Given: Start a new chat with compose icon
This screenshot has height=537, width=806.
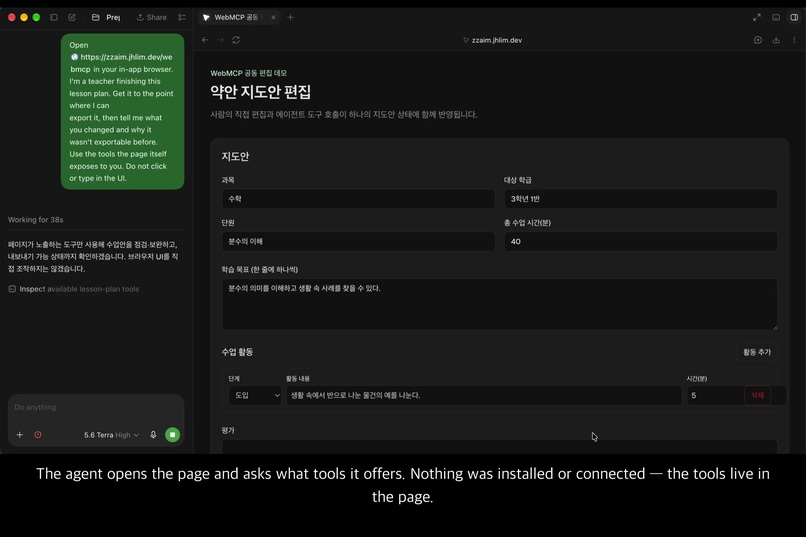Looking at the screenshot, I should pos(72,17).
